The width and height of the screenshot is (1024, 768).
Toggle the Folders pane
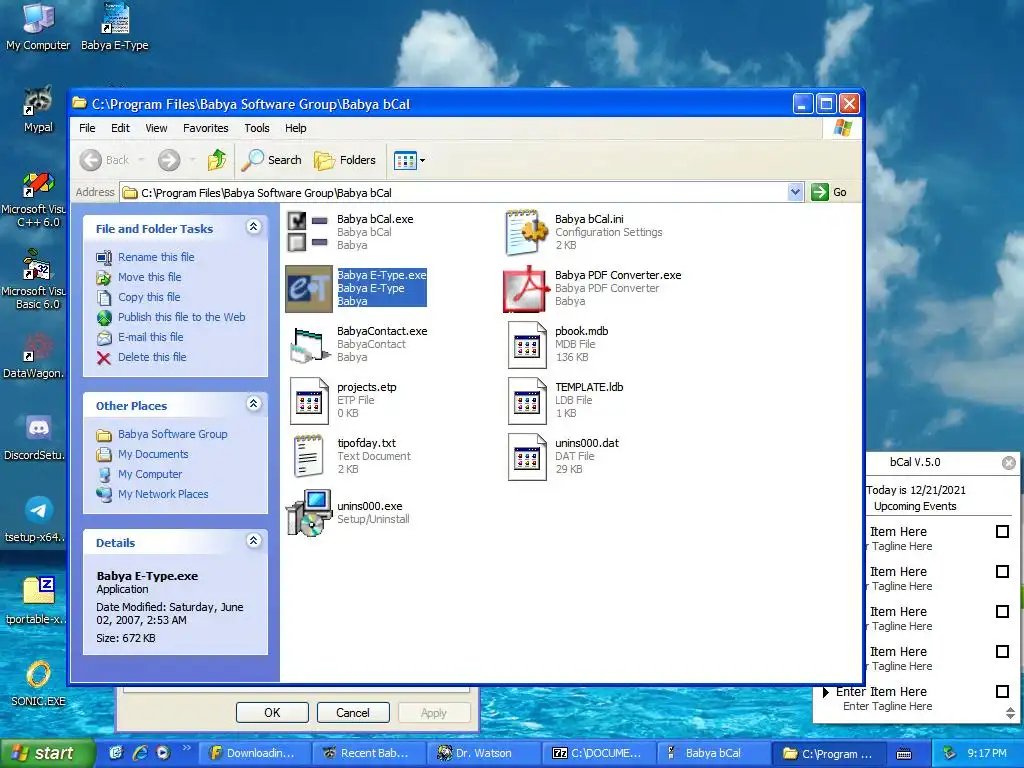pos(345,160)
